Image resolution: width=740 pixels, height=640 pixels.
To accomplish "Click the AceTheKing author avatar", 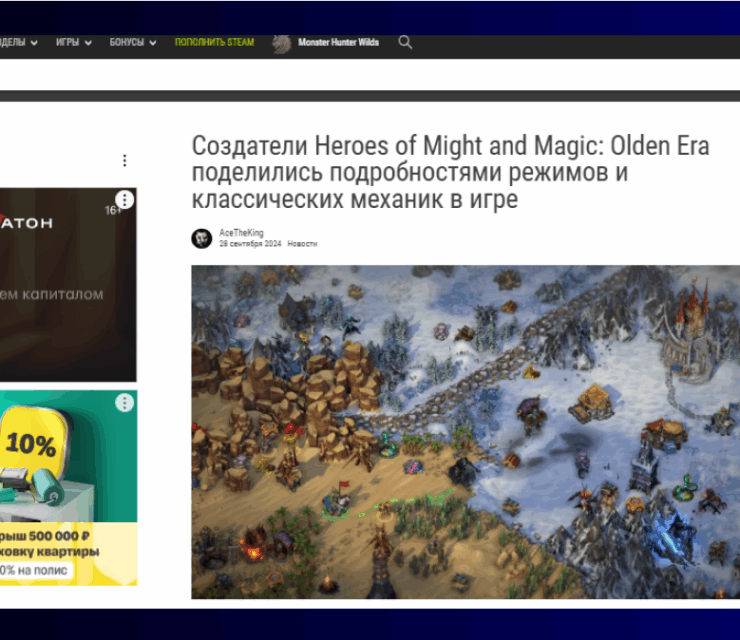I will coord(202,238).
